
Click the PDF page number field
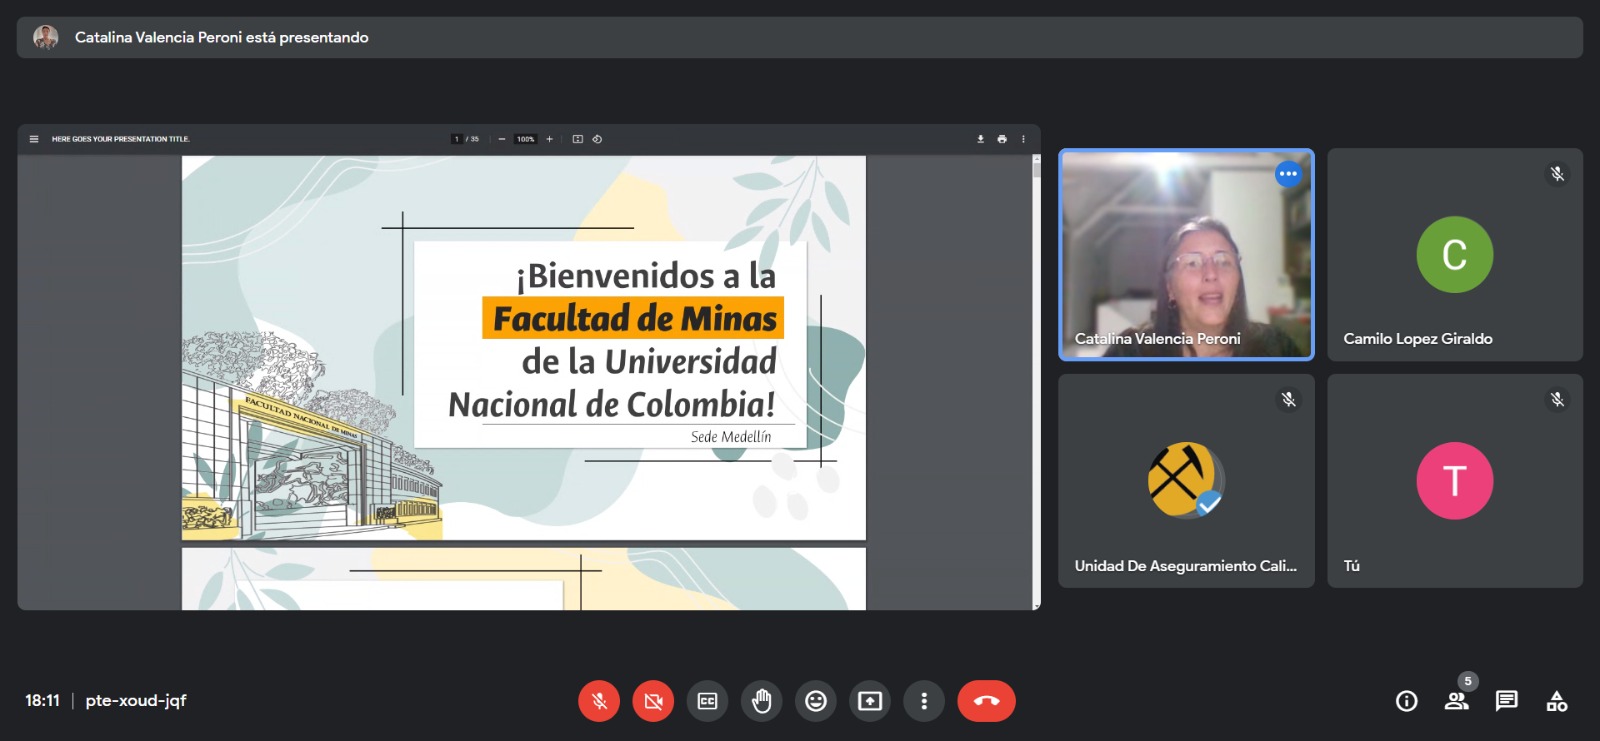pyautogui.click(x=456, y=139)
